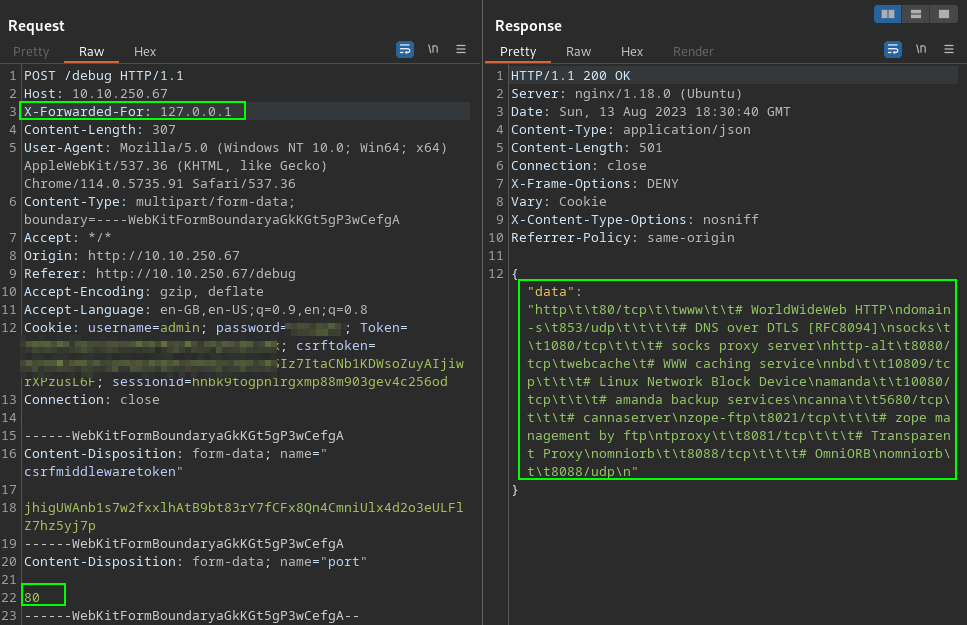Select side-by-side layout view button
This screenshot has width=967, height=625.
(887, 14)
